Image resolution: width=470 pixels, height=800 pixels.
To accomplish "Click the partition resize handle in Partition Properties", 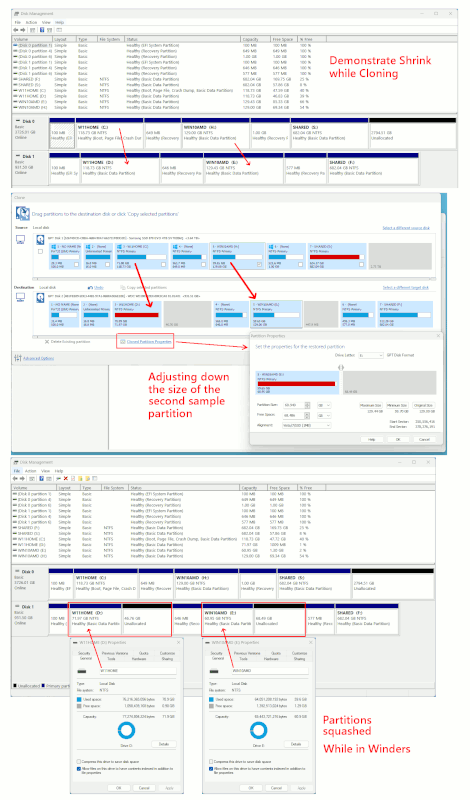I will 341,367.
